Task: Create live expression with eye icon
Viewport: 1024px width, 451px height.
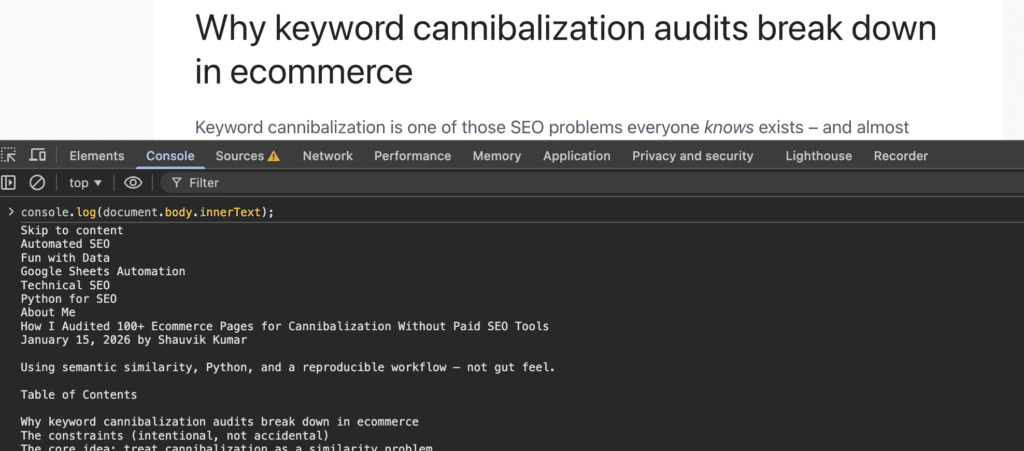Action: (x=133, y=183)
